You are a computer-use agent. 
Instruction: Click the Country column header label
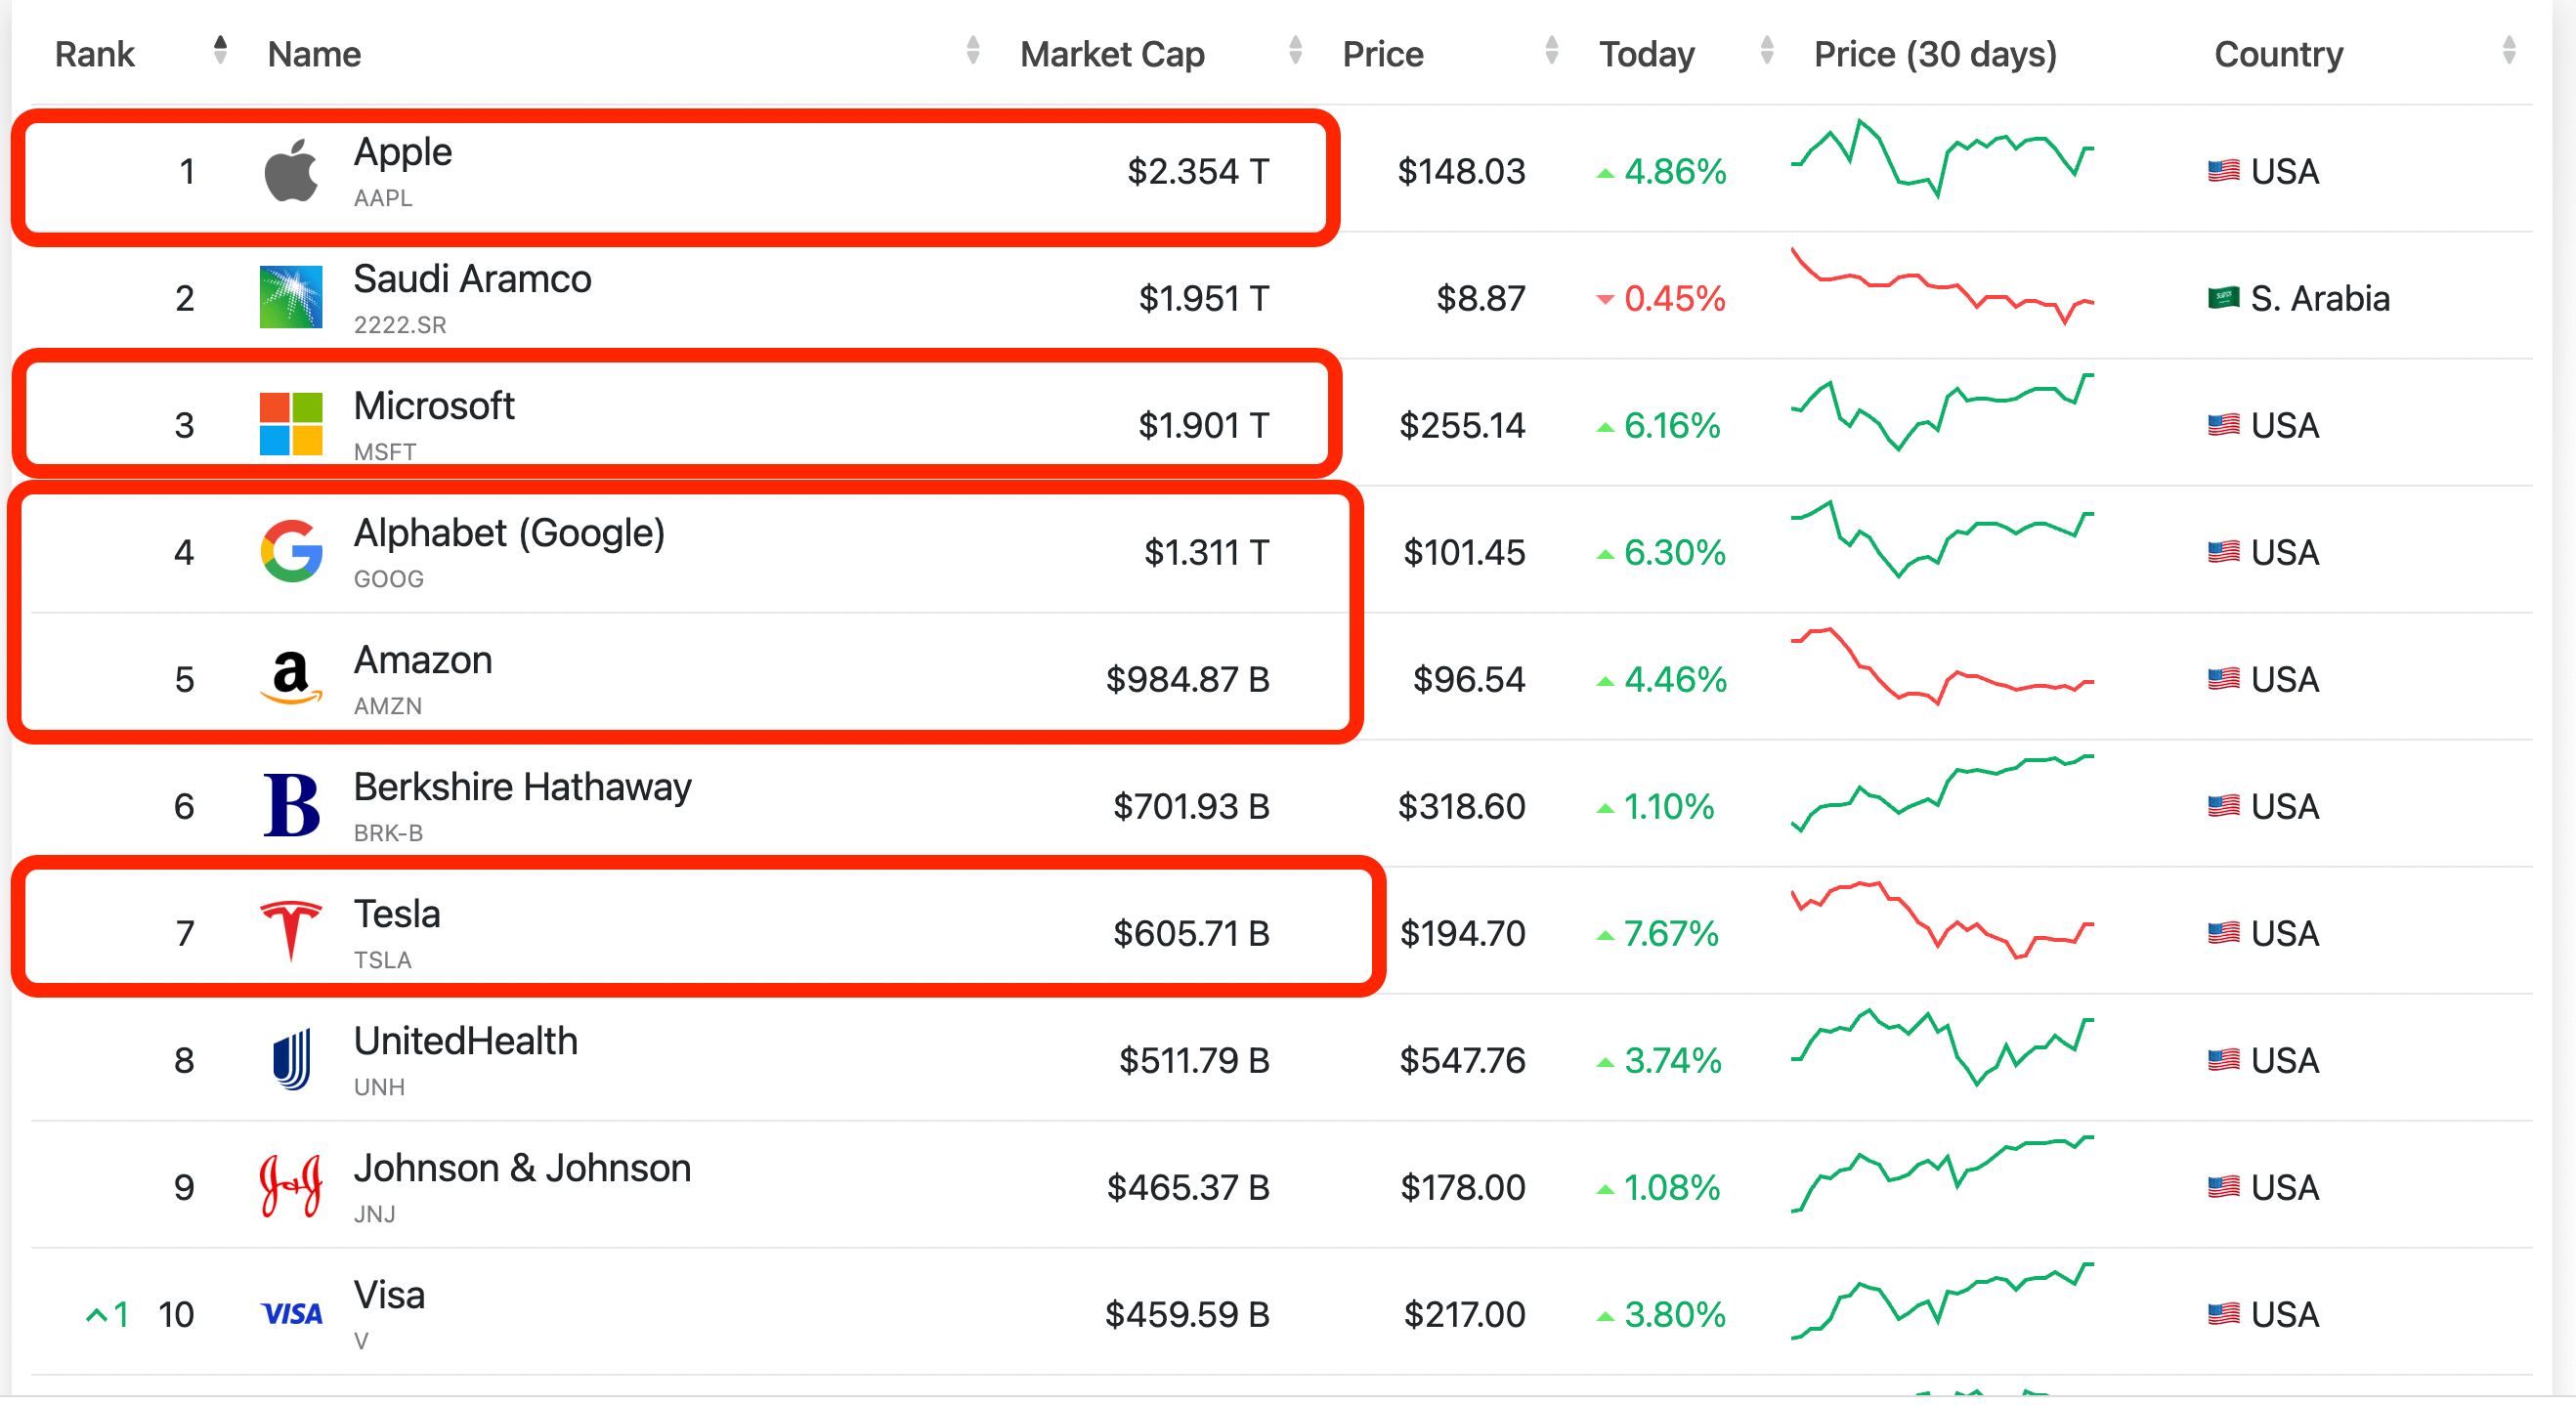pyautogui.click(x=2278, y=54)
